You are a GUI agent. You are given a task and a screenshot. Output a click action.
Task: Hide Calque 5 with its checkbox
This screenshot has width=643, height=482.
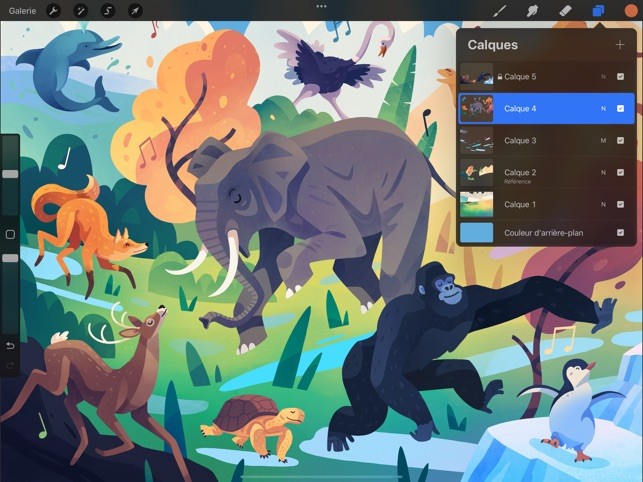click(x=620, y=77)
